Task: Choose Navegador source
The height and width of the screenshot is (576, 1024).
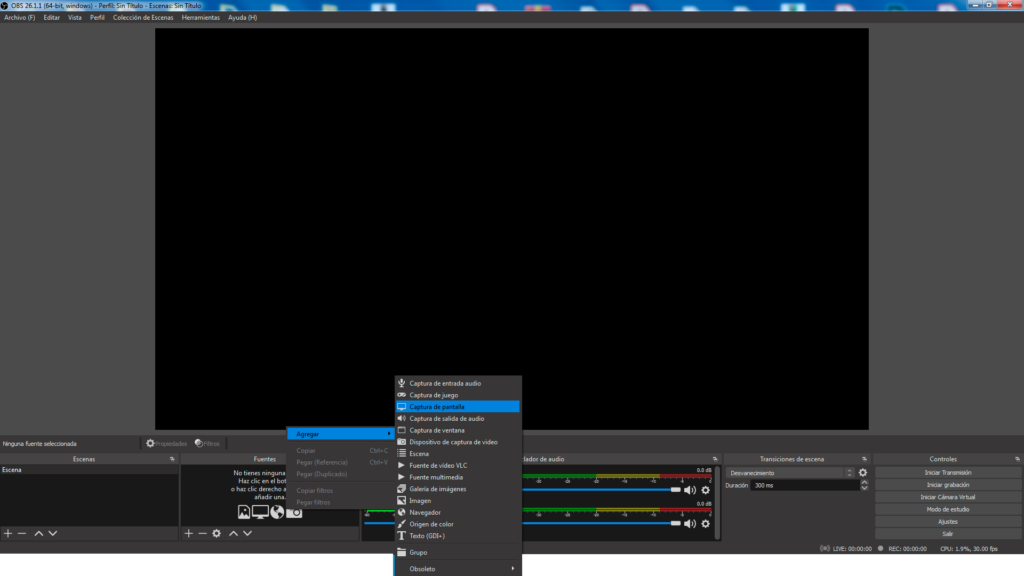Action: [x=457, y=513]
